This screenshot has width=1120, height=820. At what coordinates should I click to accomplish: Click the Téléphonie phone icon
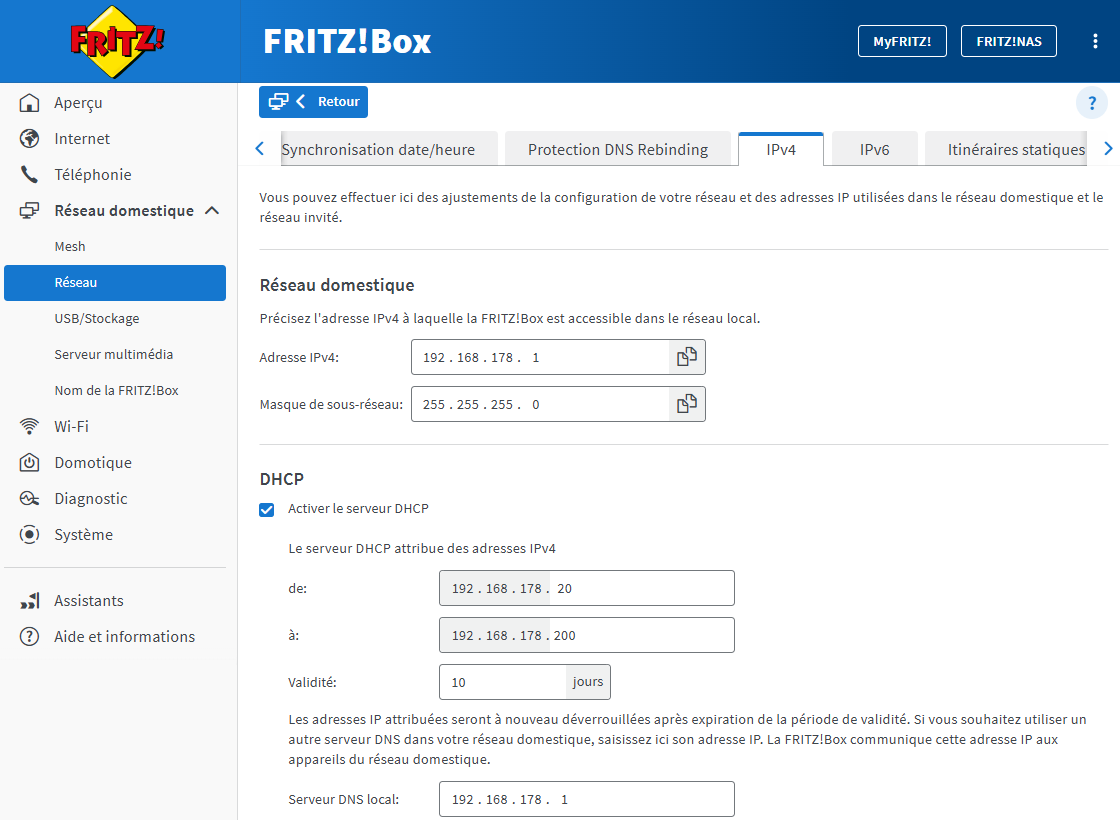pyautogui.click(x=29, y=174)
